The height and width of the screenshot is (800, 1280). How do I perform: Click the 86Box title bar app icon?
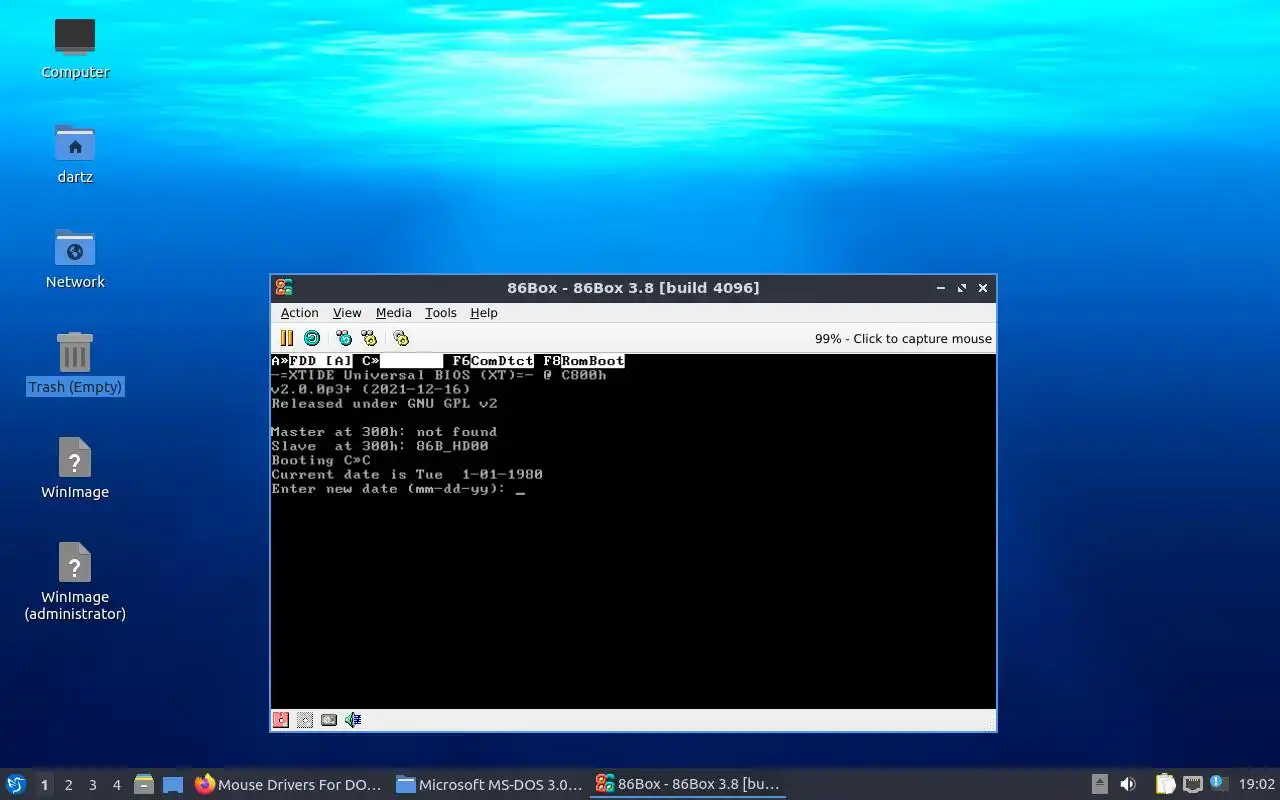point(284,288)
